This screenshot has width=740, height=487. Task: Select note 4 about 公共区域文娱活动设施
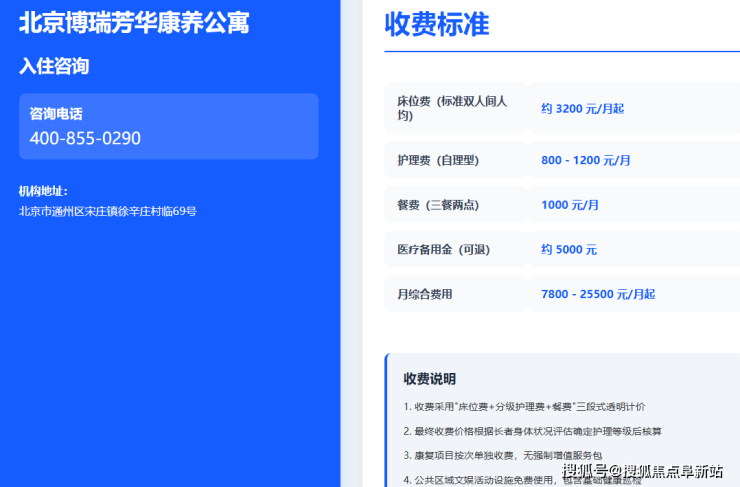pyautogui.click(x=522, y=480)
